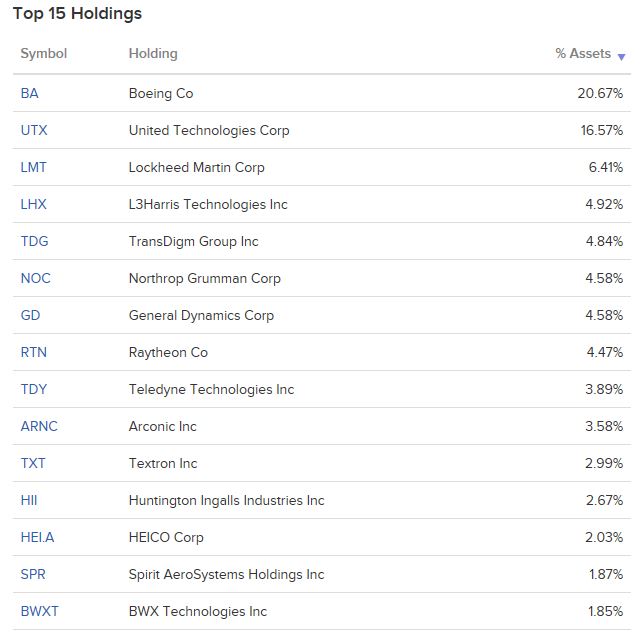Open the LHX ticker symbol link
The image size is (640, 633).
coord(33,204)
